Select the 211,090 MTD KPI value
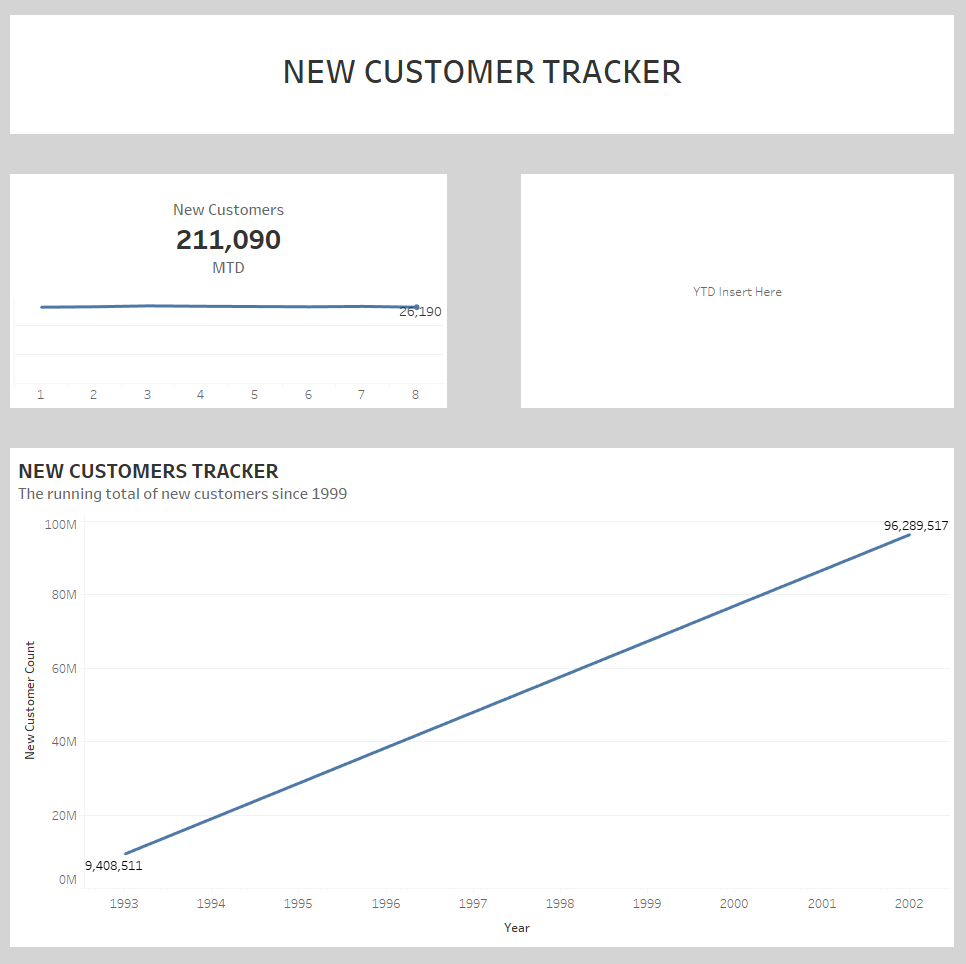This screenshot has height=964, width=966. coord(228,240)
